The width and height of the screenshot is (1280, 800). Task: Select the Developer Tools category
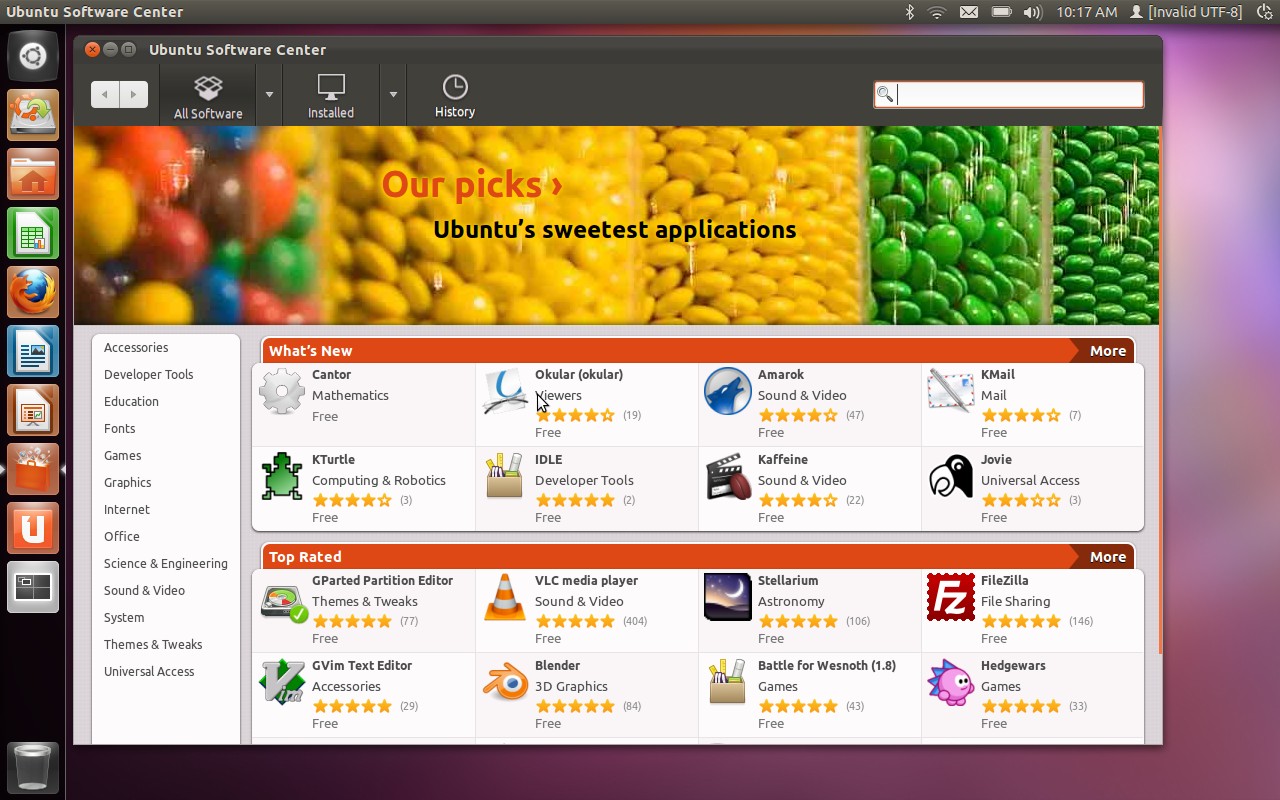tap(149, 374)
